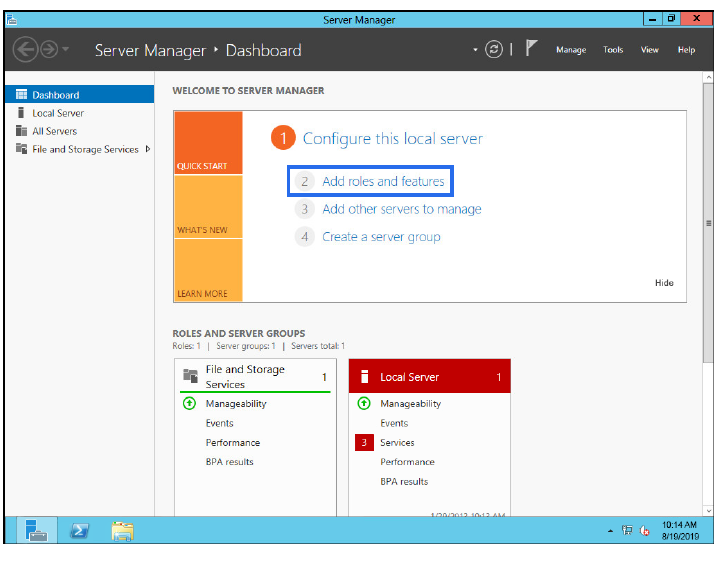Click the vertical scrollbar thumb
The width and height of the screenshot is (718, 572).
pyautogui.click(x=708, y=223)
